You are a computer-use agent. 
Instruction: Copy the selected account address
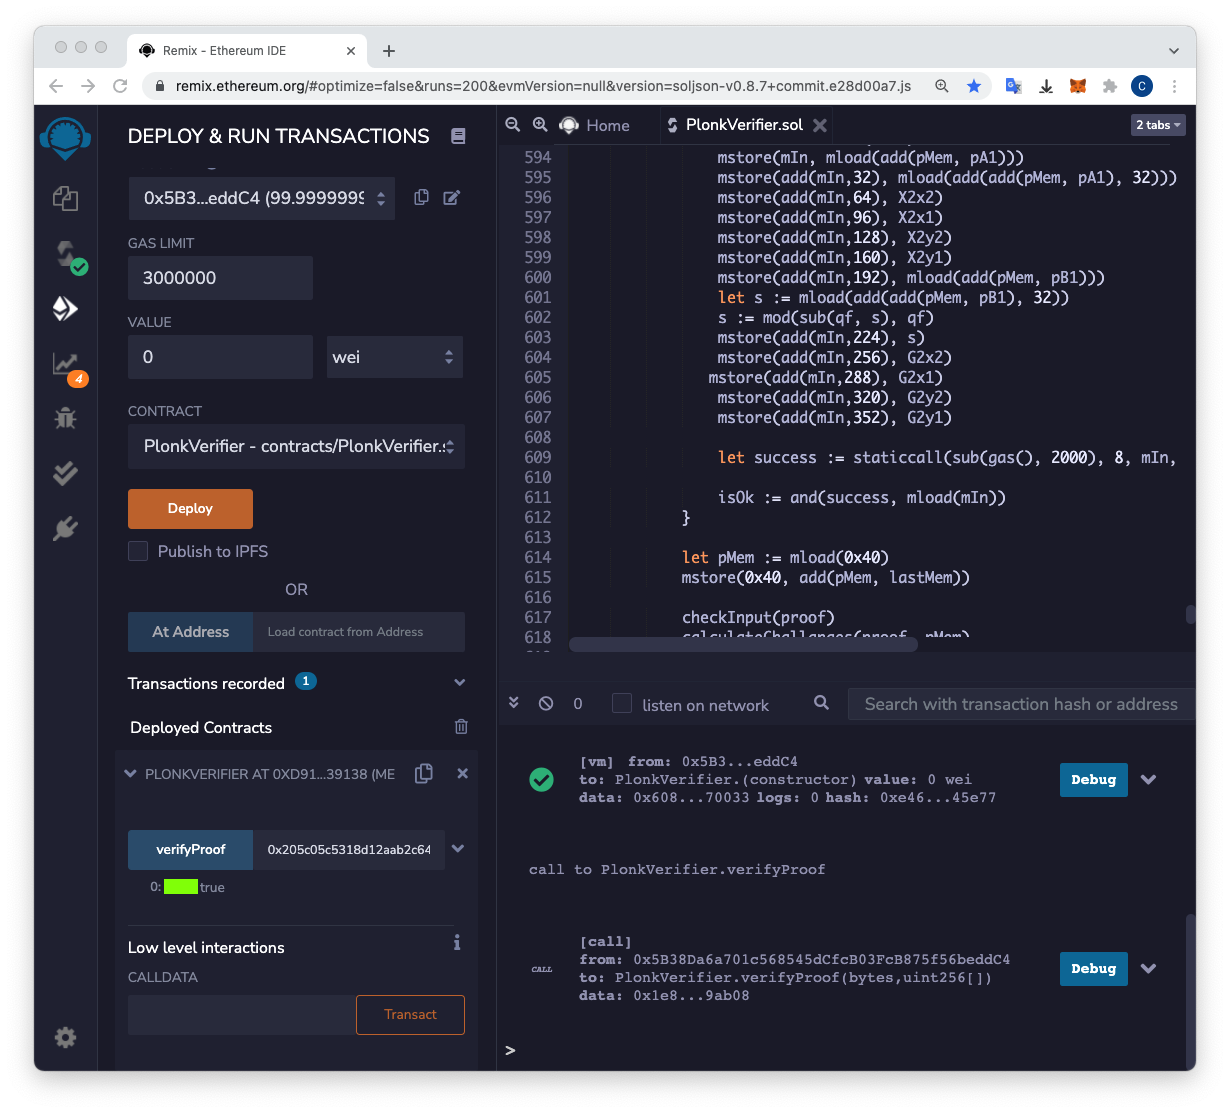[421, 197]
